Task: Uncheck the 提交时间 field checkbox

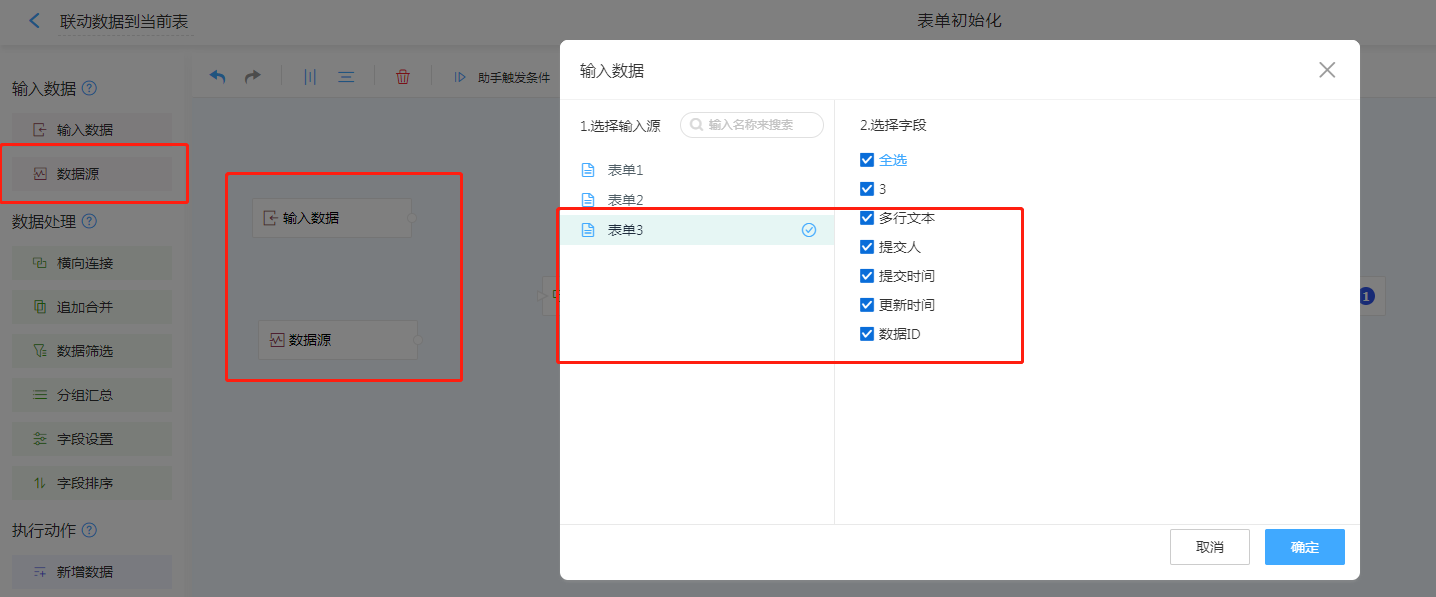Action: (867, 276)
